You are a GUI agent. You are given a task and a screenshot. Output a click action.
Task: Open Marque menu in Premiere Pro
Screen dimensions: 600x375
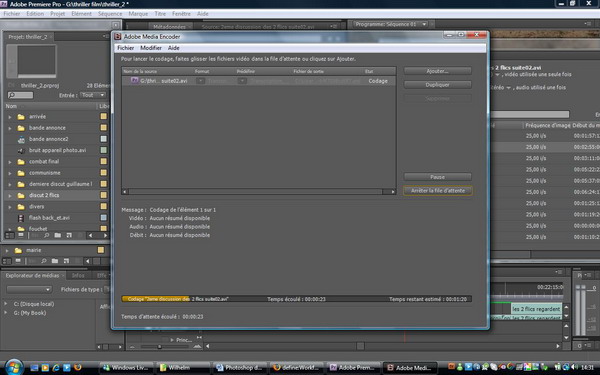point(138,14)
